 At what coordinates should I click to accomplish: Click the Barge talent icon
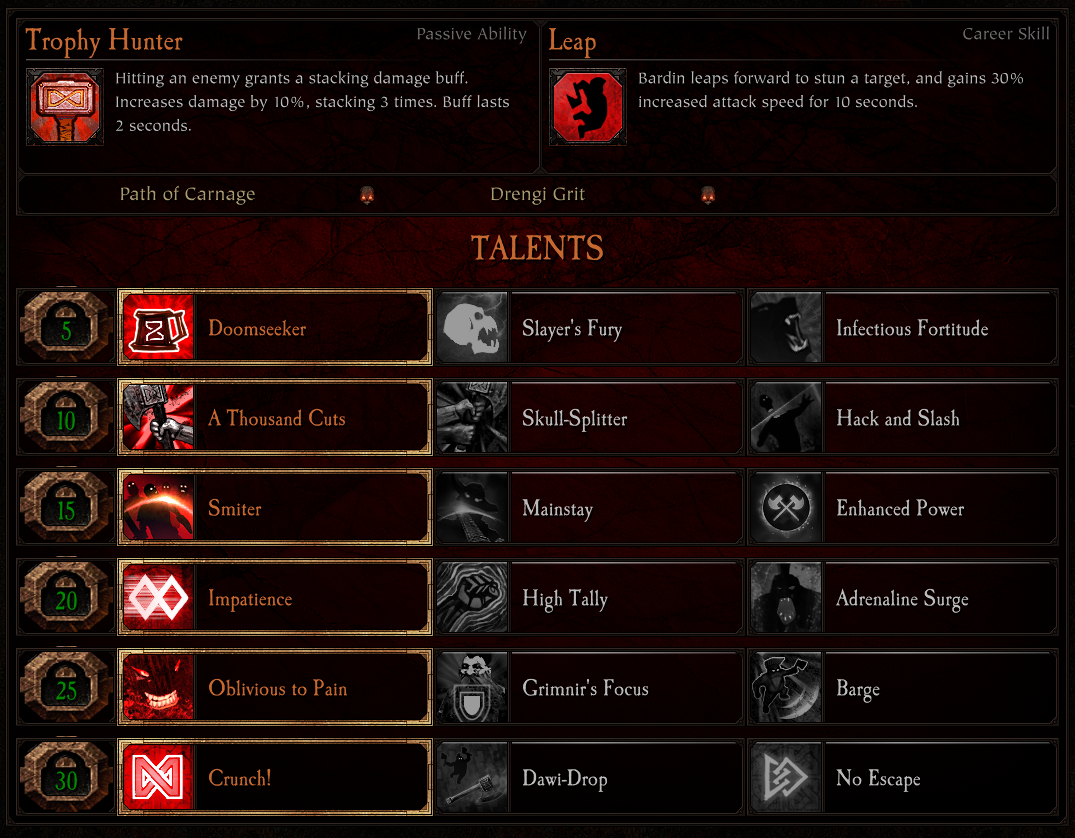786,688
